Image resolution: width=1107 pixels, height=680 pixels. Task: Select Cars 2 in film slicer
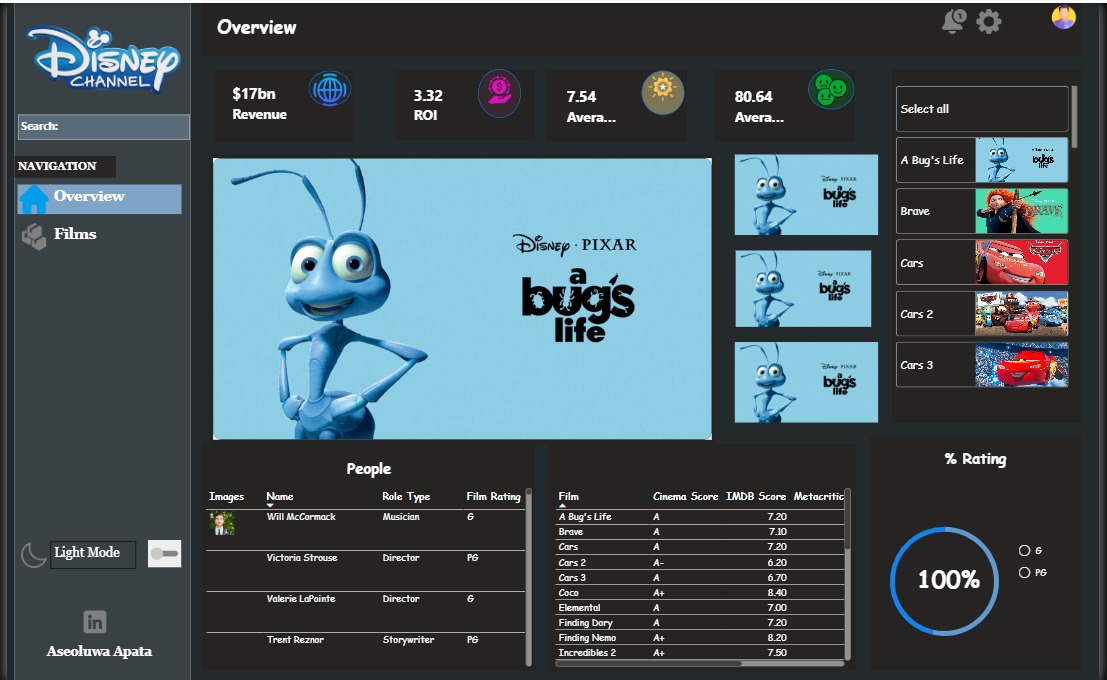982,314
